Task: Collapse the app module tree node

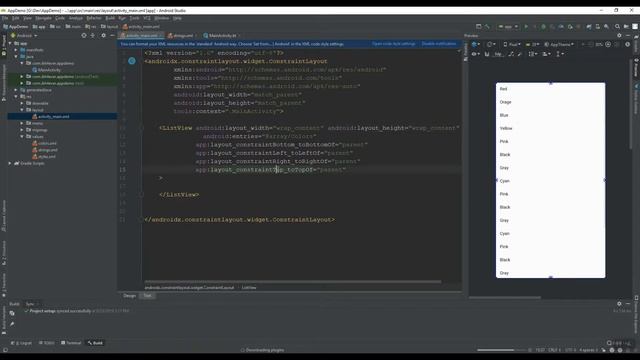Action: click(x=10, y=43)
